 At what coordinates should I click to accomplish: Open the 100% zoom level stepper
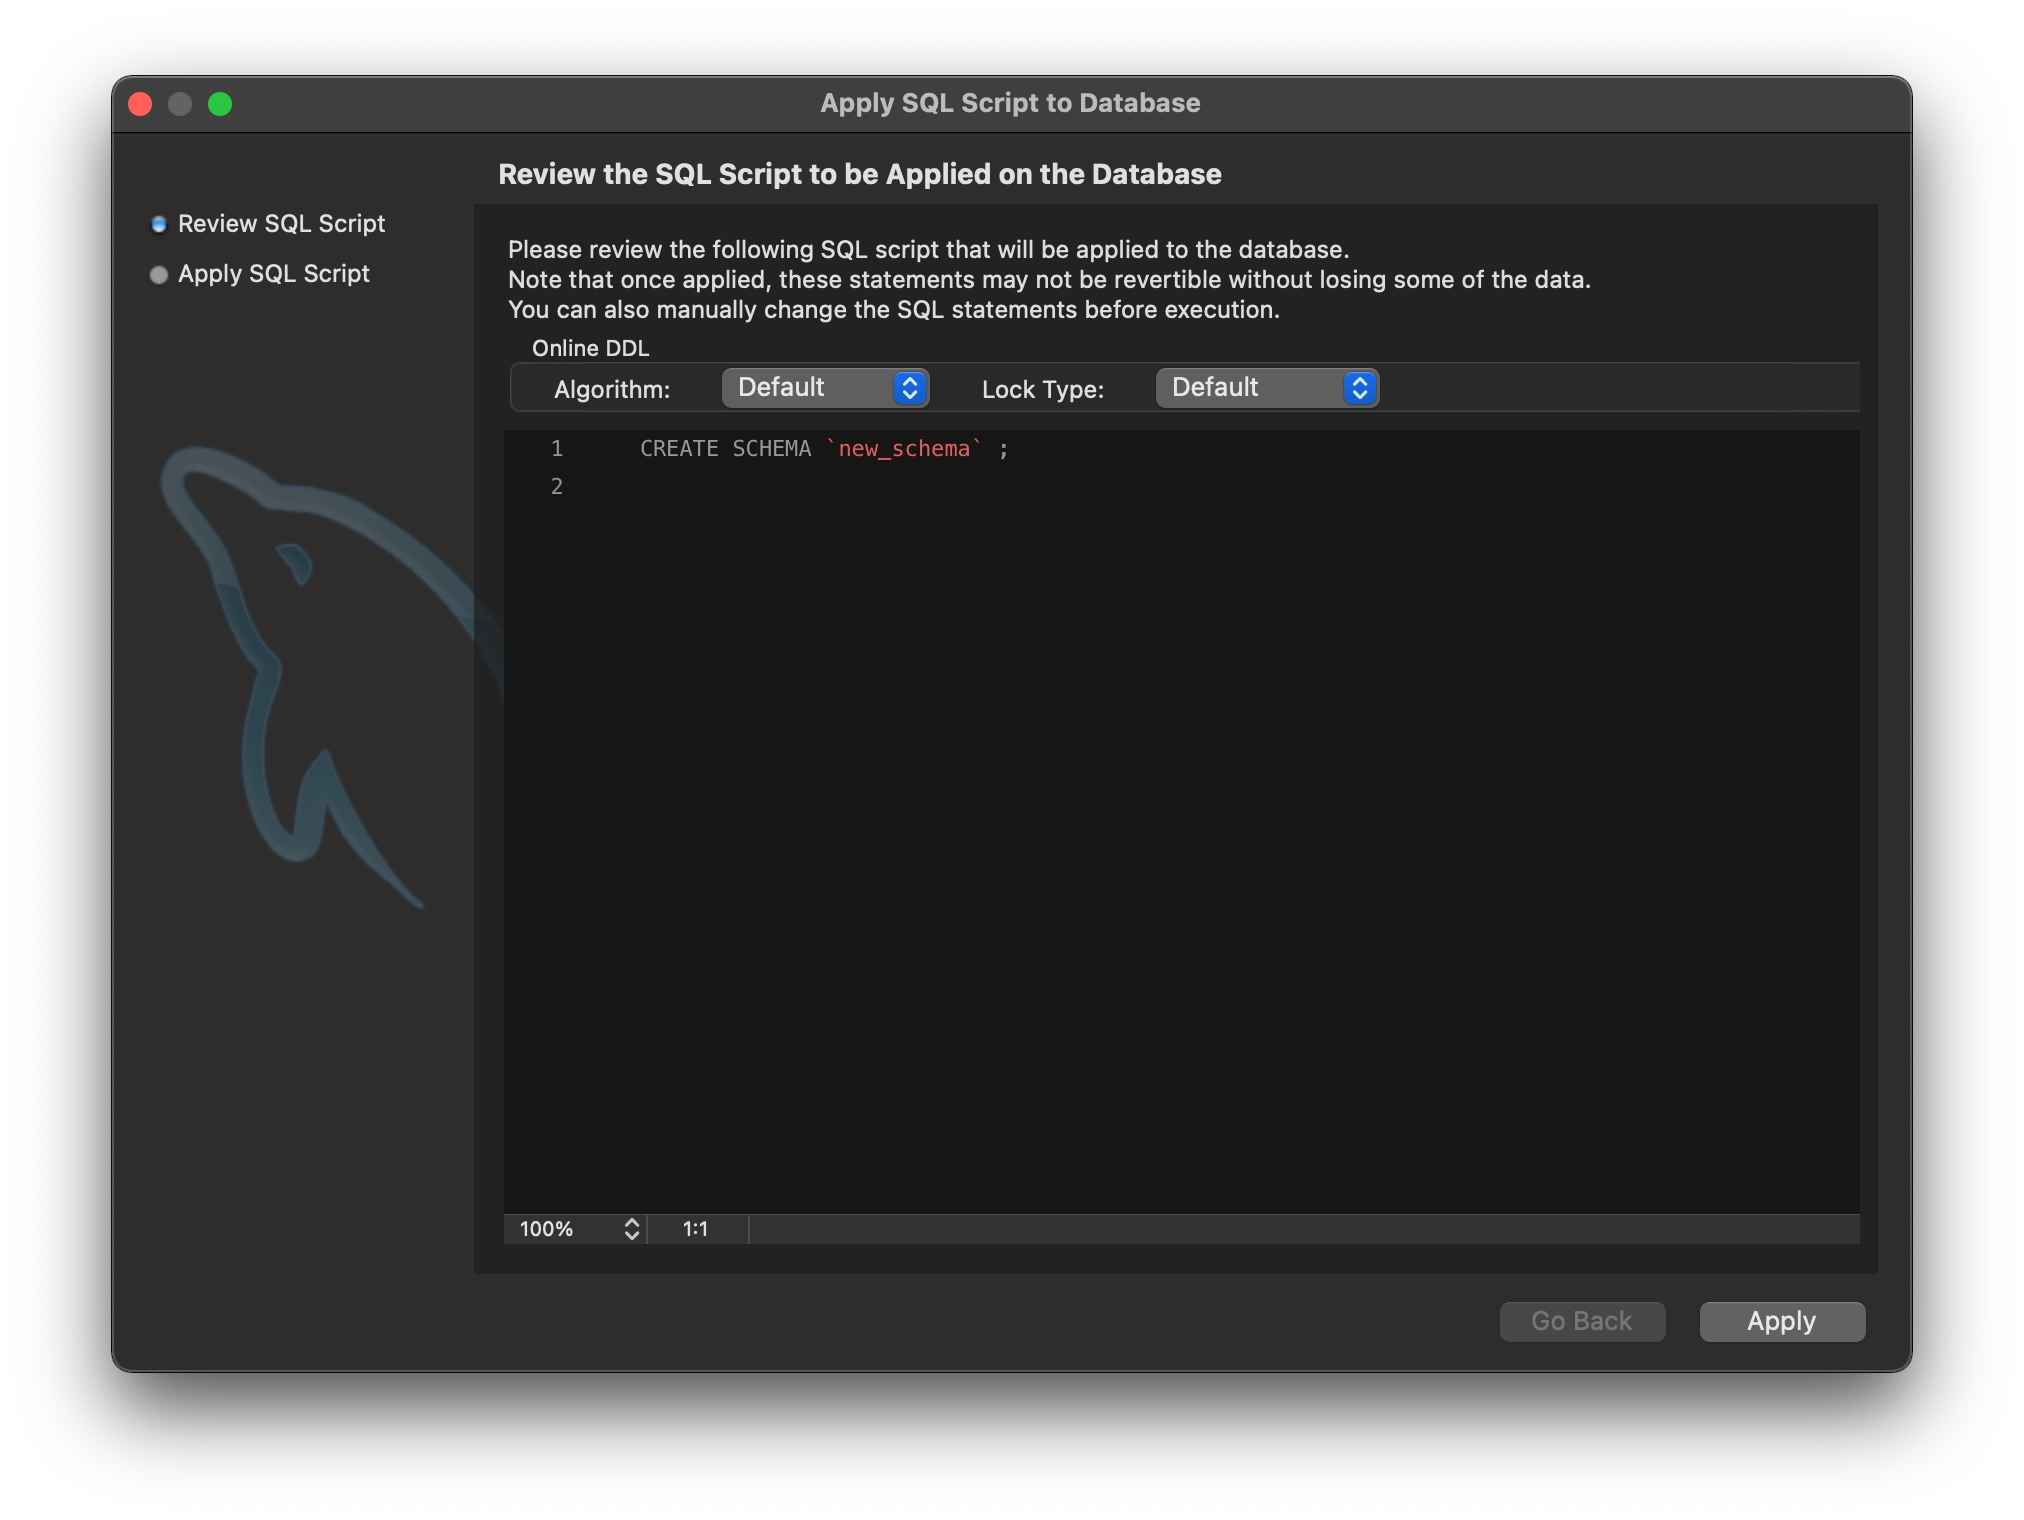point(575,1229)
